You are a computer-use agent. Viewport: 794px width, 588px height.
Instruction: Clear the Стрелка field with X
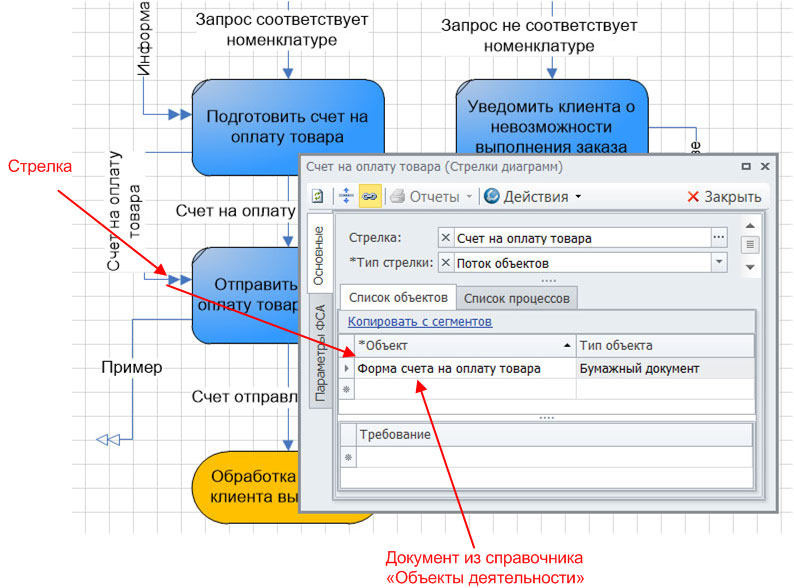point(446,238)
